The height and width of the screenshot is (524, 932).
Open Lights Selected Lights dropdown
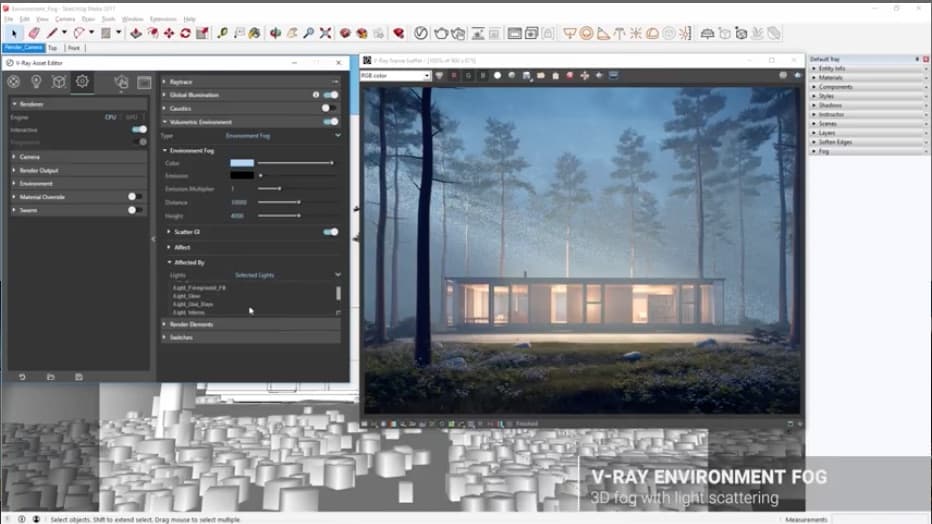[x=288, y=275]
